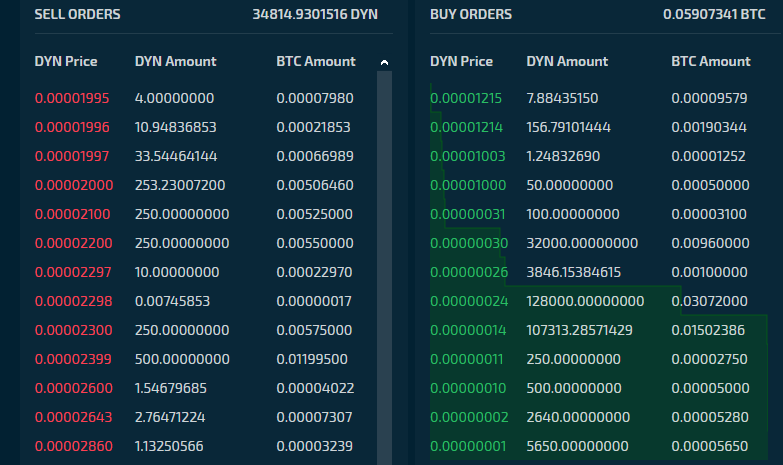Select sell price 0.00002600
This screenshot has width=783, height=465.
click(x=73, y=388)
